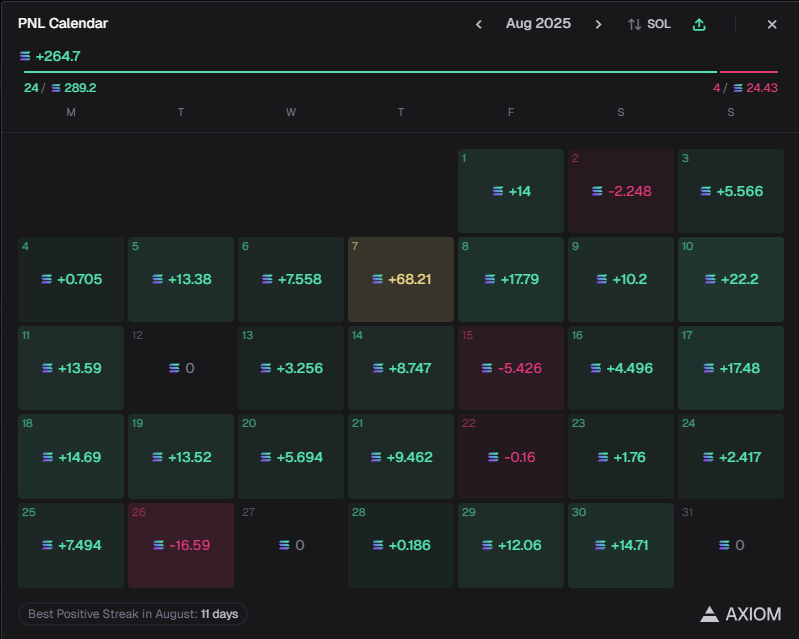Go to previous month arrow
Screen dimensions: 799x639
(479, 24)
